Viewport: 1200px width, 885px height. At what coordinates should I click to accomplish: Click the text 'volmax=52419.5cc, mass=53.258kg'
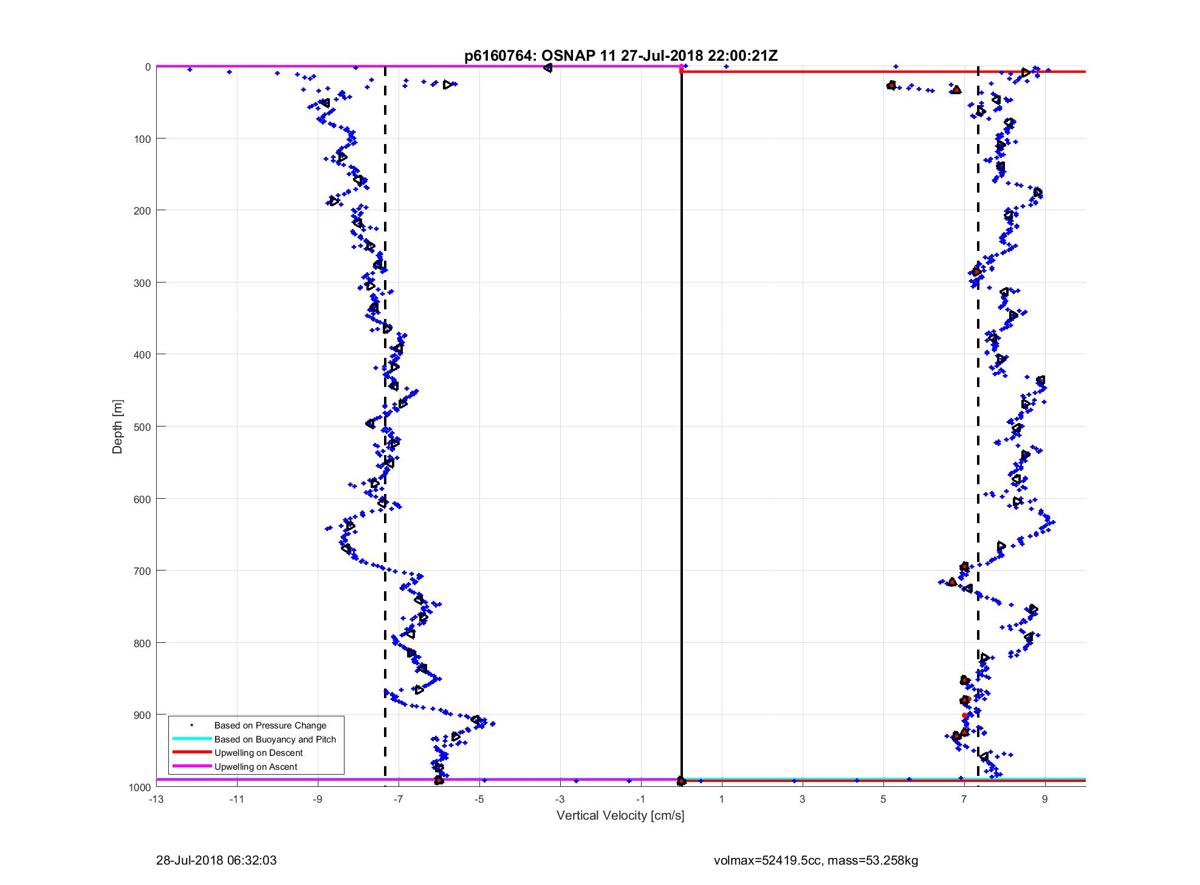tap(816, 860)
